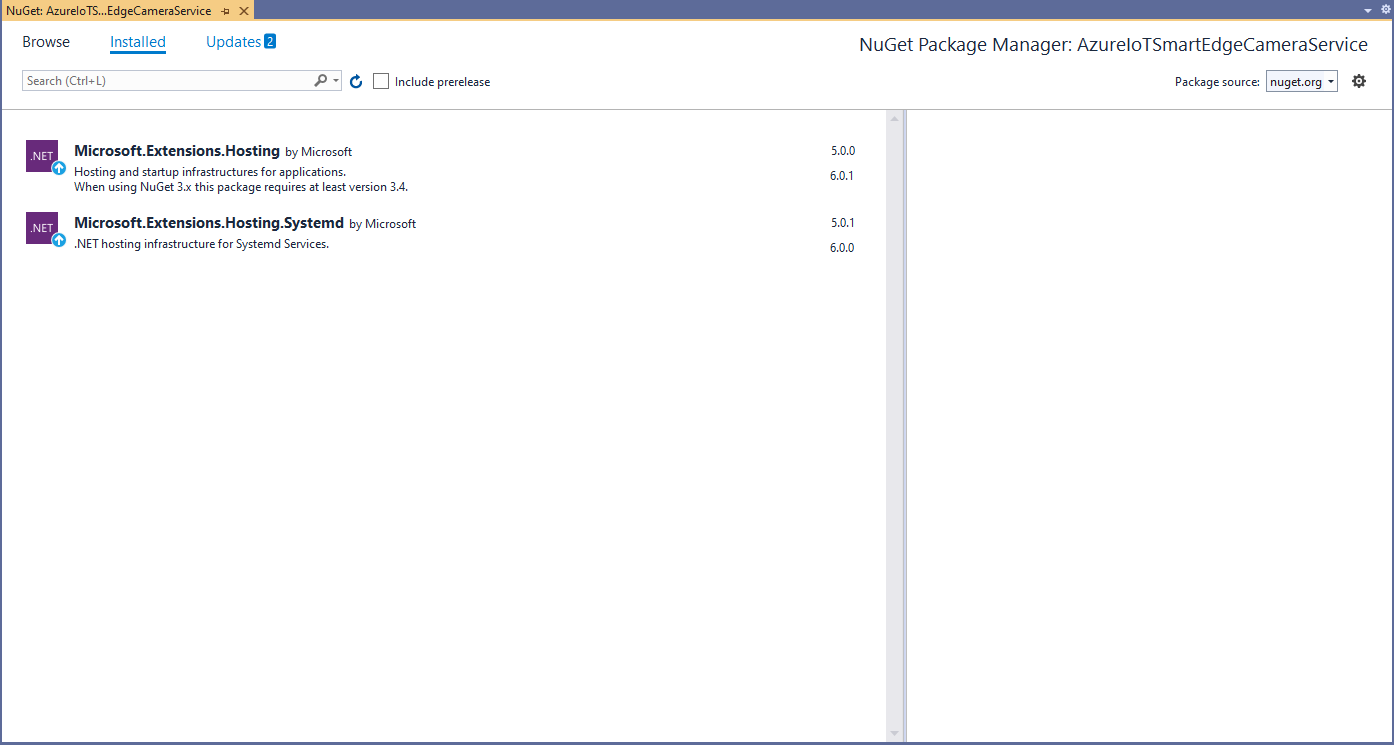This screenshot has height=745, width=1394.
Task: Click the Microsoft.Extensions.Hosting.Systemd .NET package icon
Action: (x=42, y=228)
